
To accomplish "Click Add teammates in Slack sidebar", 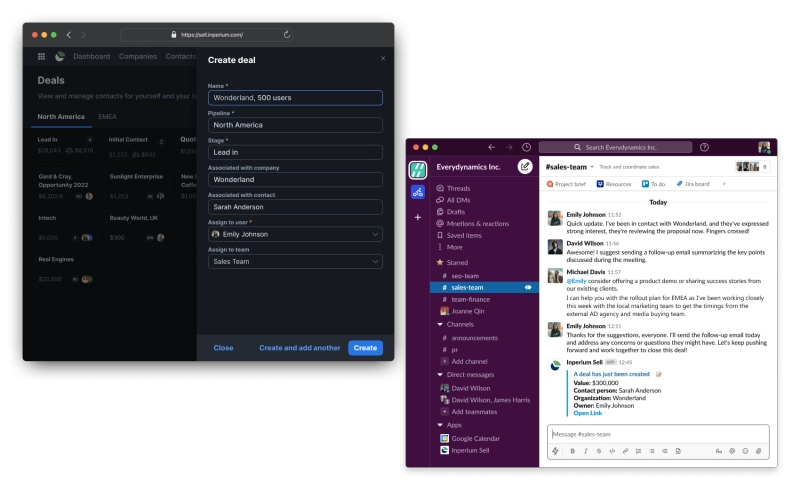I will click(x=469, y=412).
